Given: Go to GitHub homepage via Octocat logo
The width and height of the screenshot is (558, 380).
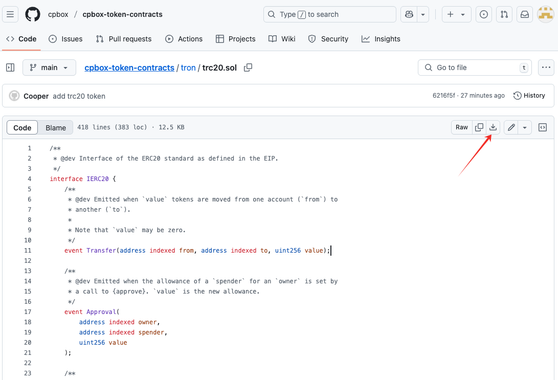Looking at the screenshot, I should [x=32, y=14].
